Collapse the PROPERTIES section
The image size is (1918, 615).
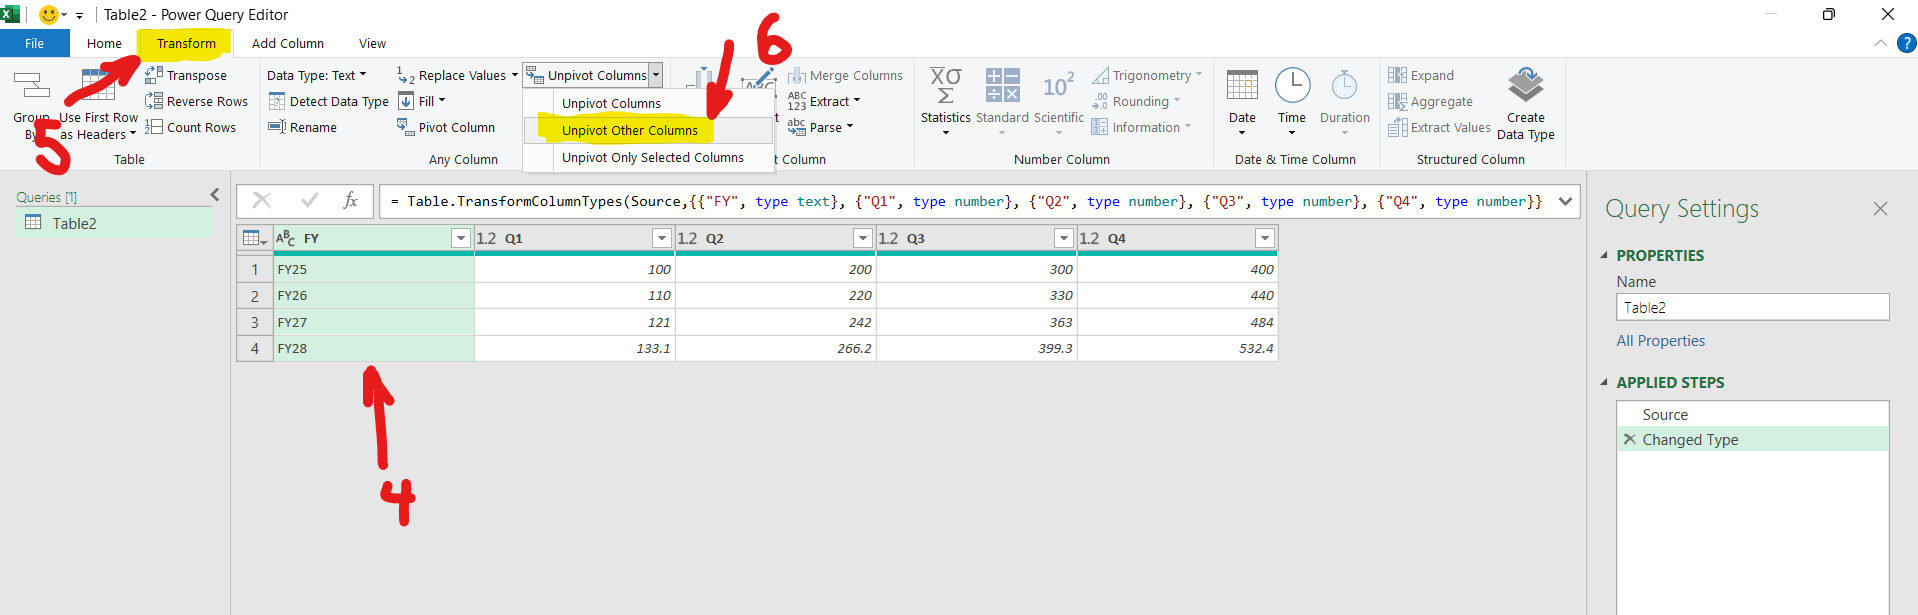coord(1604,255)
